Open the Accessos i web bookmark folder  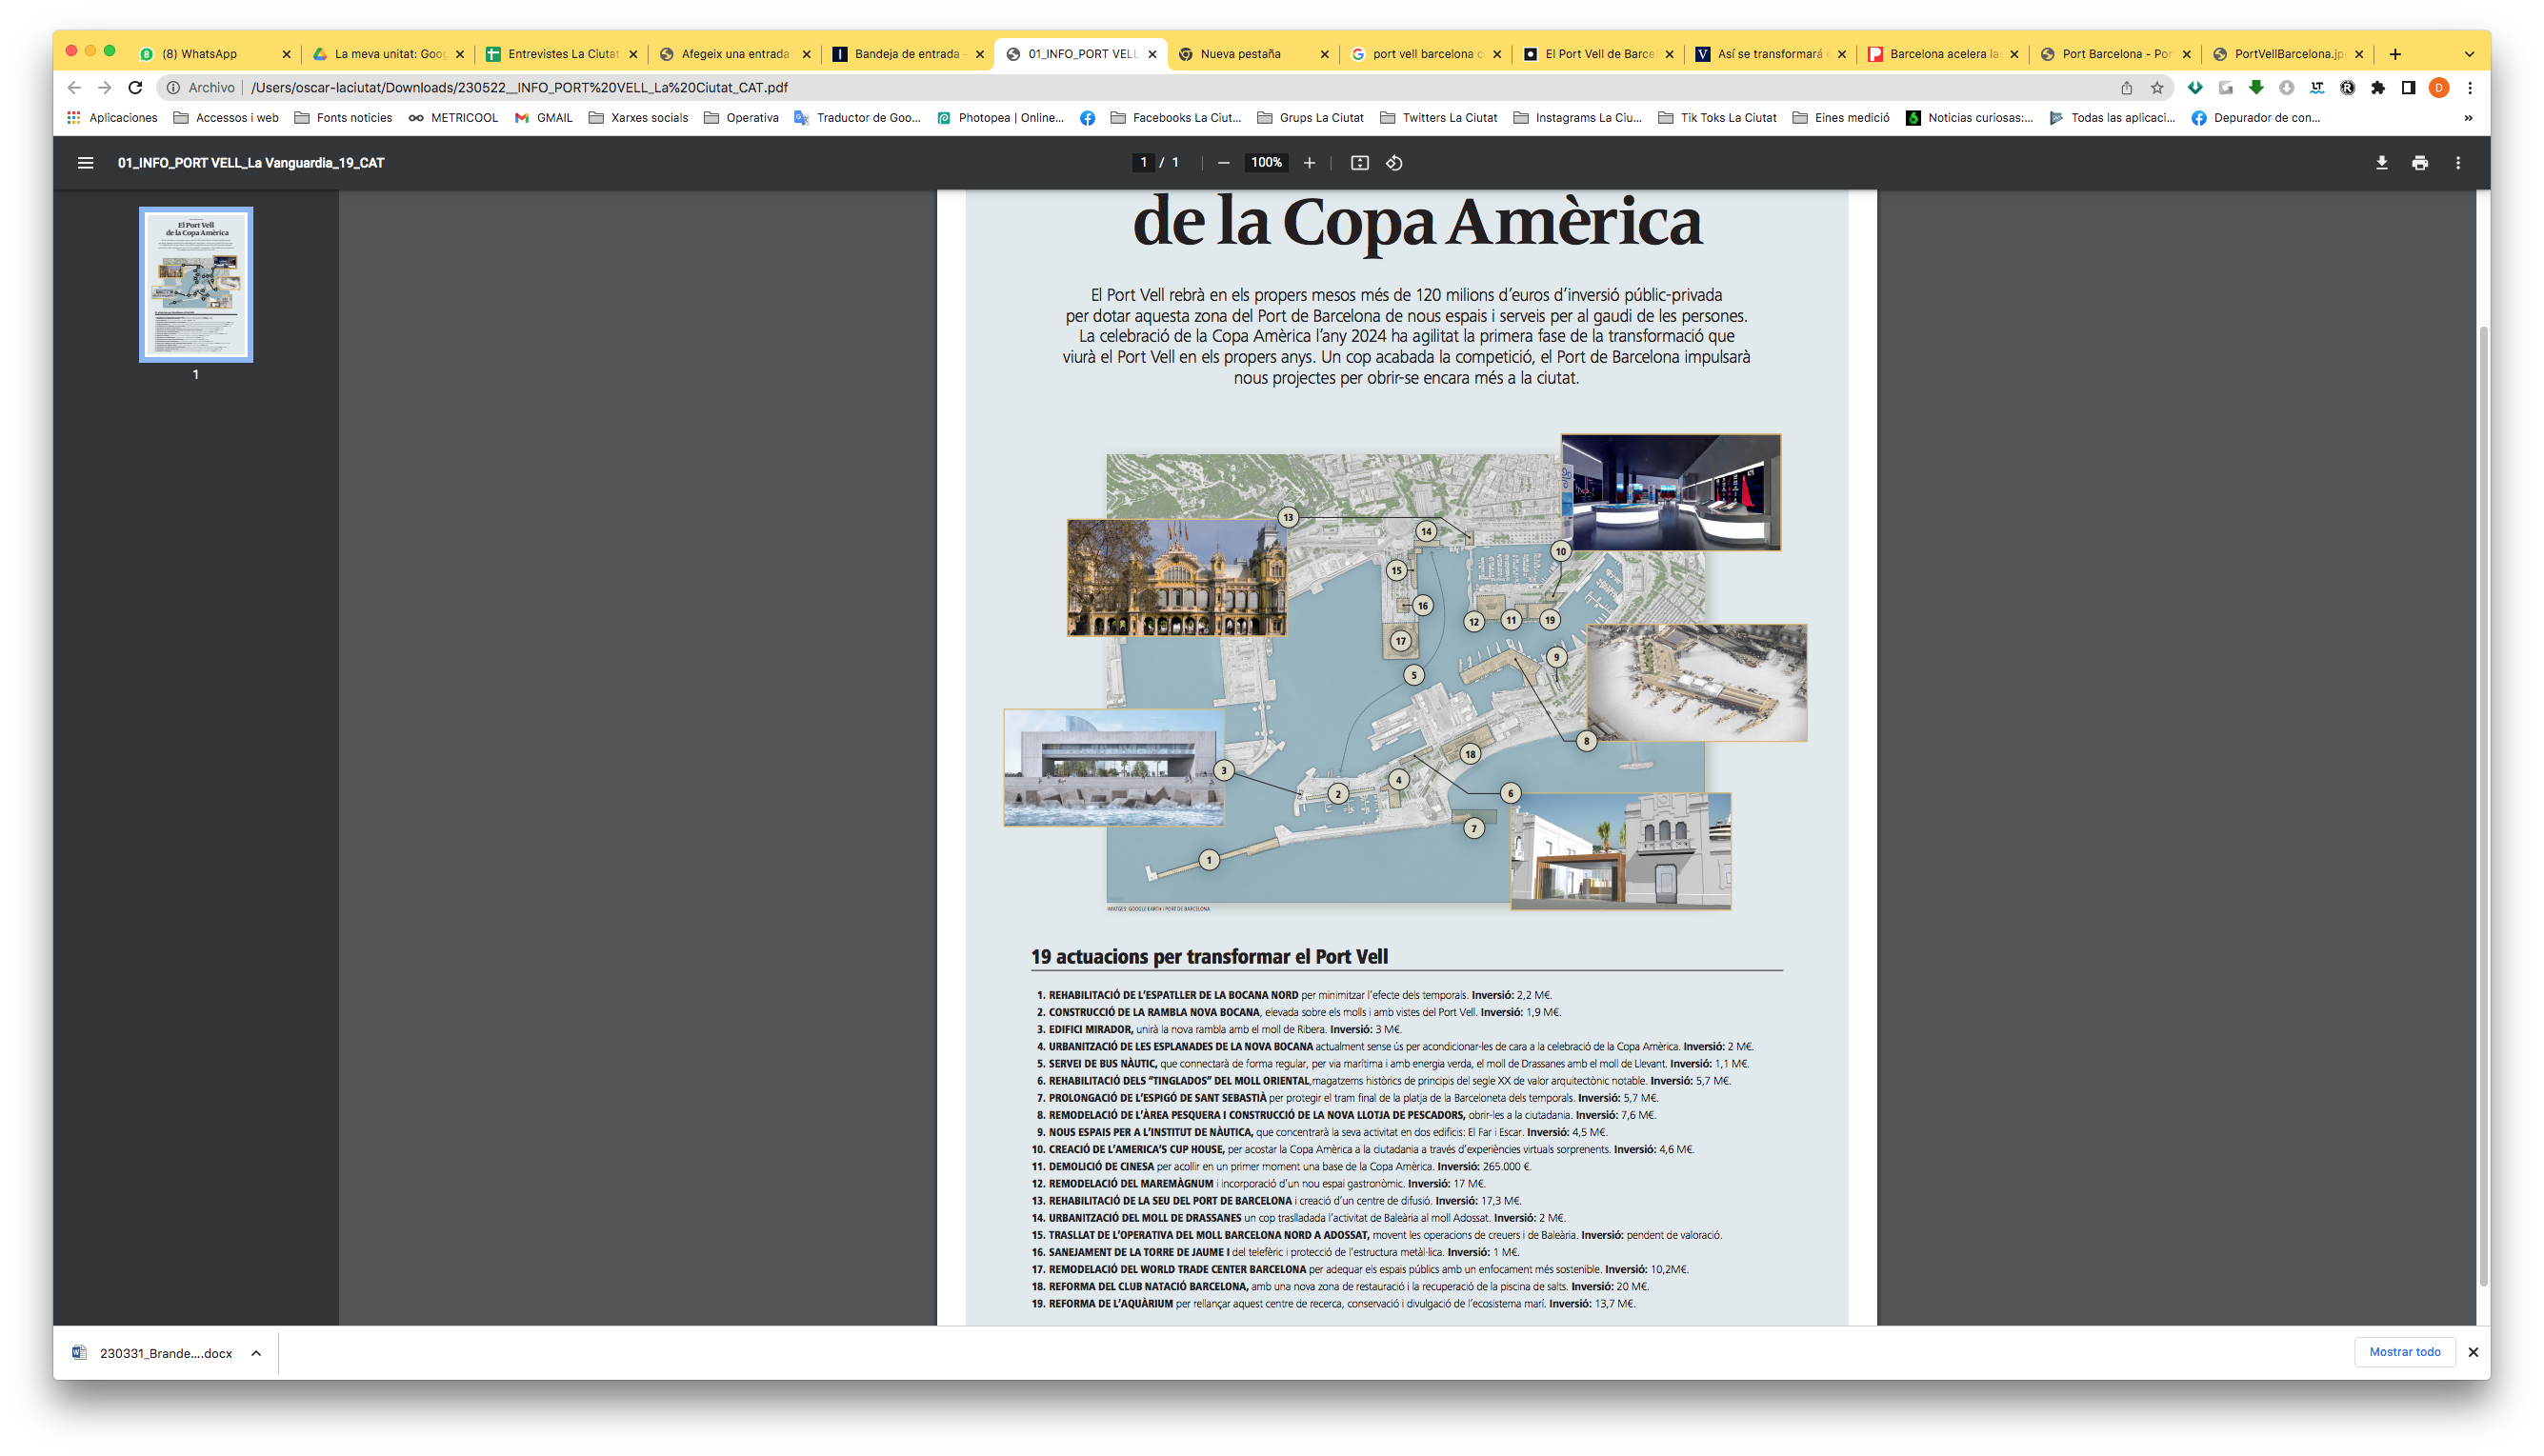(226, 118)
